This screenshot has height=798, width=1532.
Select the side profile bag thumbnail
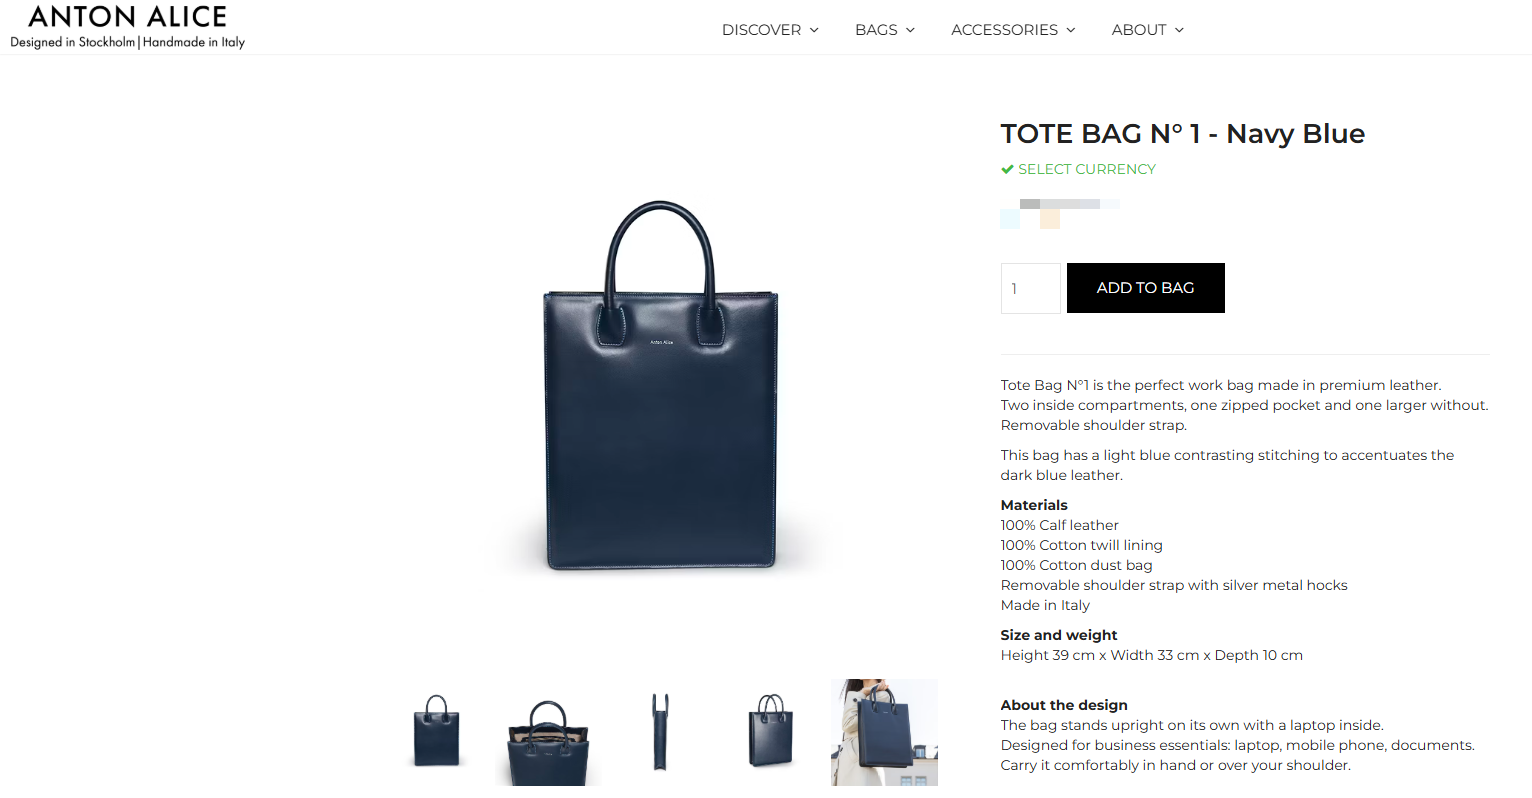[x=660, y=732]
